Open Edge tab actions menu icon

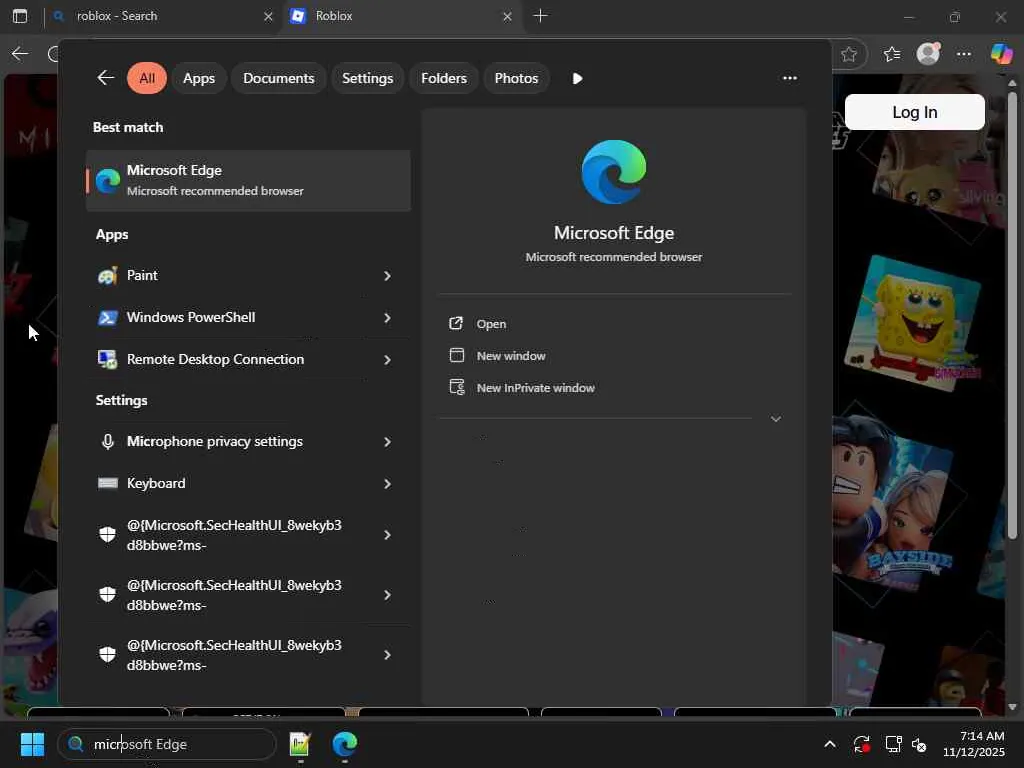pyautogui.click(x=20, y=16)
